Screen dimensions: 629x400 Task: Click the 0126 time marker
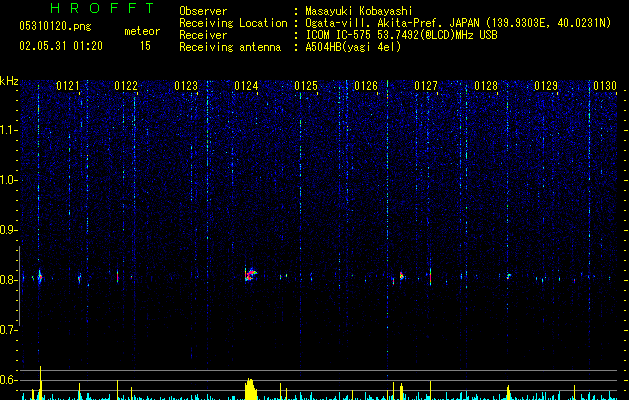366,86
